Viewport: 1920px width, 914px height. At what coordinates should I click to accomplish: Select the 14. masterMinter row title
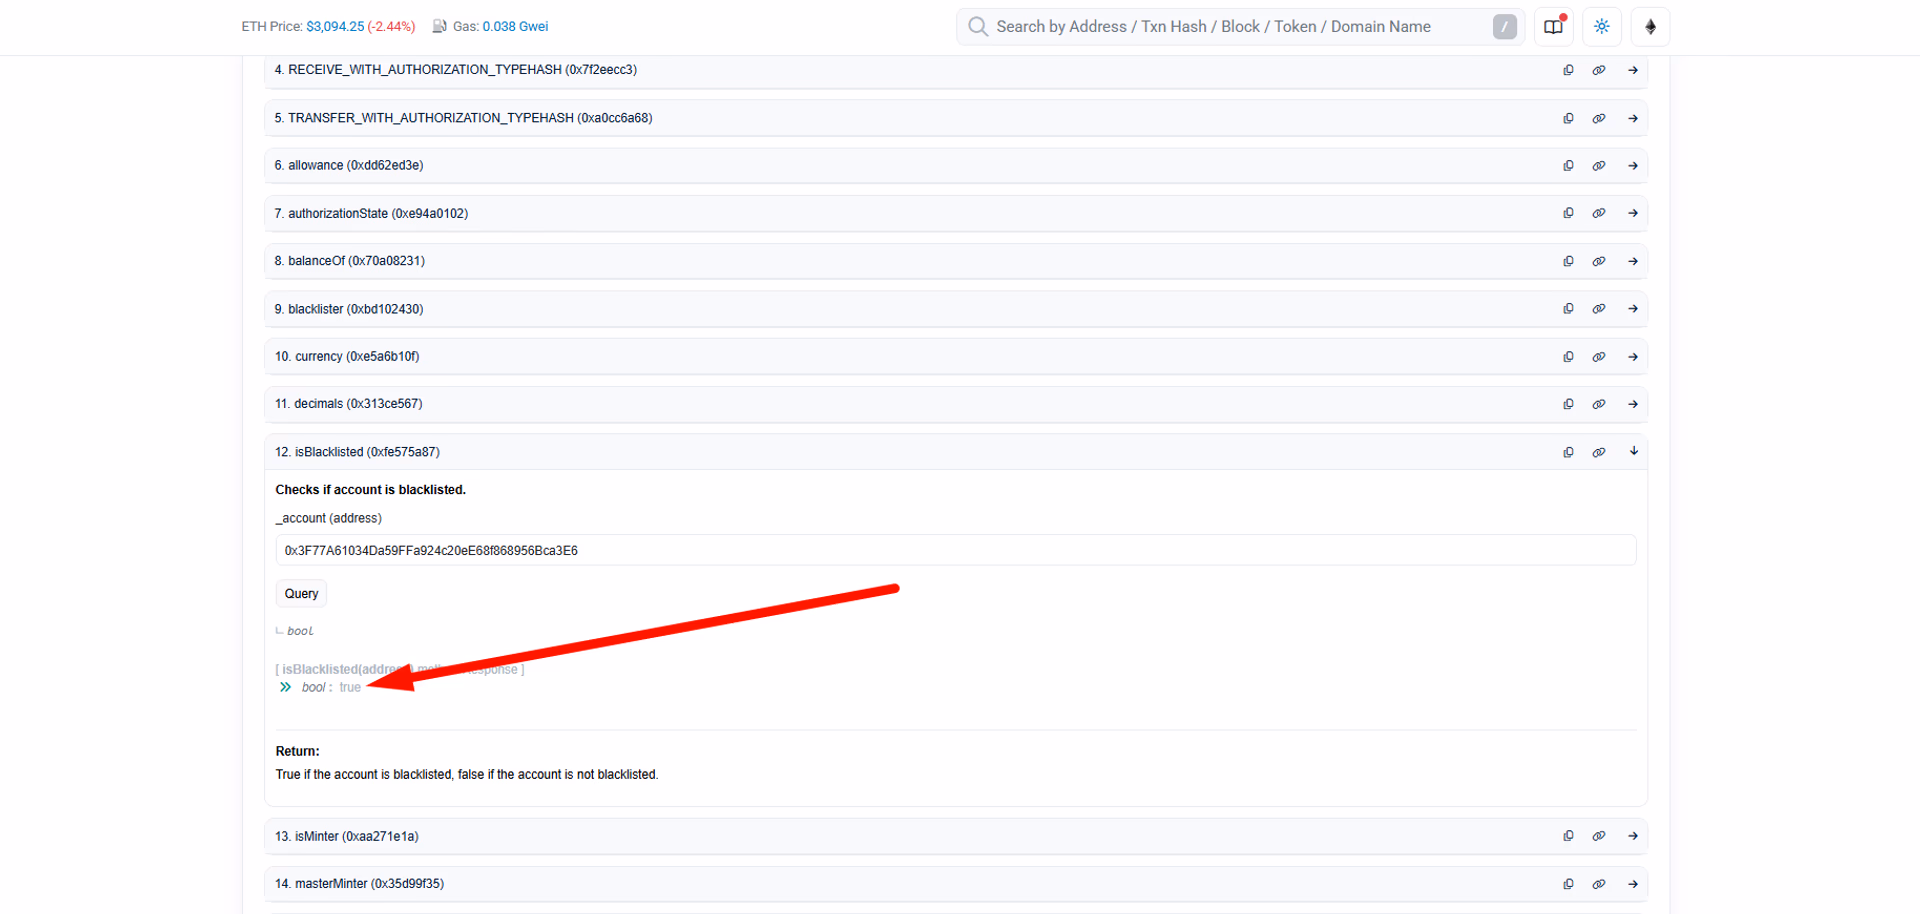tap(359, 884)
